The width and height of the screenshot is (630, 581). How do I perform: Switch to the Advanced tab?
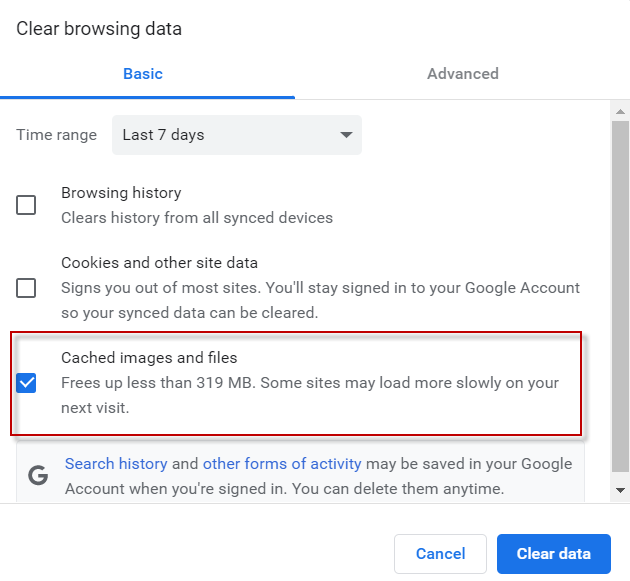[462, 74]
